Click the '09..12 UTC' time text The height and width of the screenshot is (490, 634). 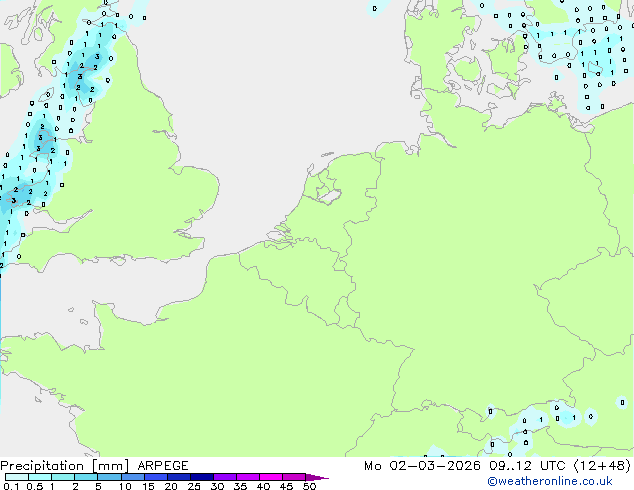[x=526, y=466]
